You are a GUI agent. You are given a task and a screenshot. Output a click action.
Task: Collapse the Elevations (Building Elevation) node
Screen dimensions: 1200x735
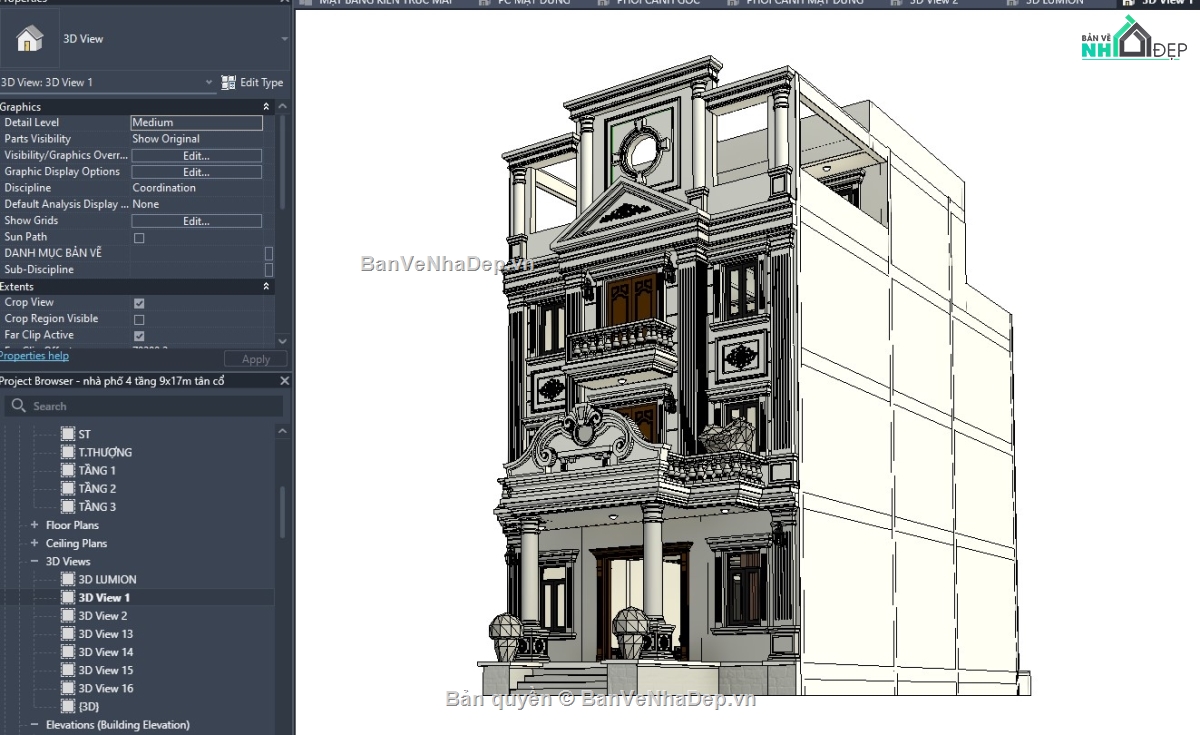(x=34, y=725)
